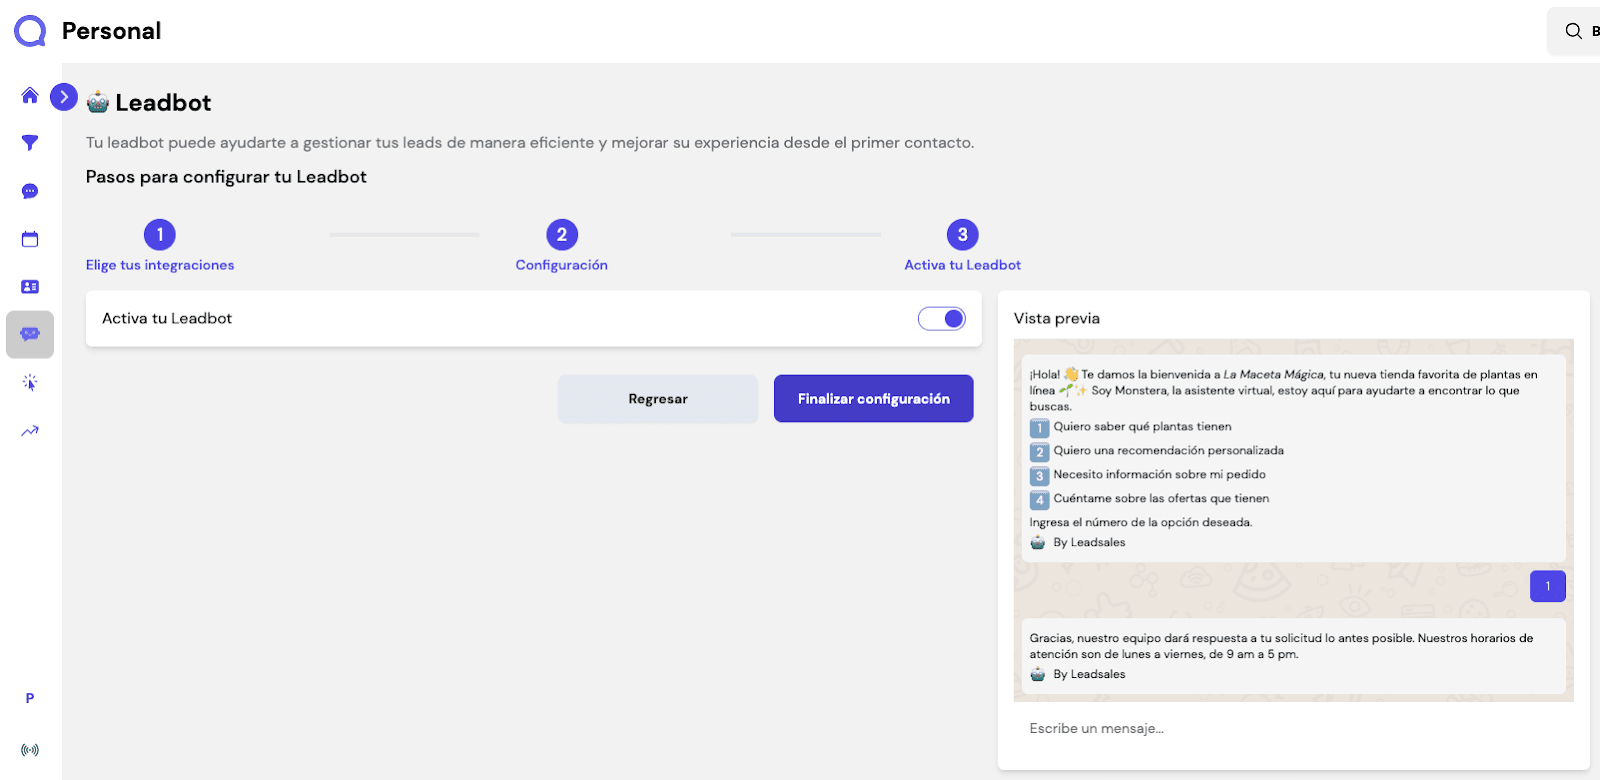Click the "Vista previa" heading
This screenshot has height=780, width=1600.
1057,319
